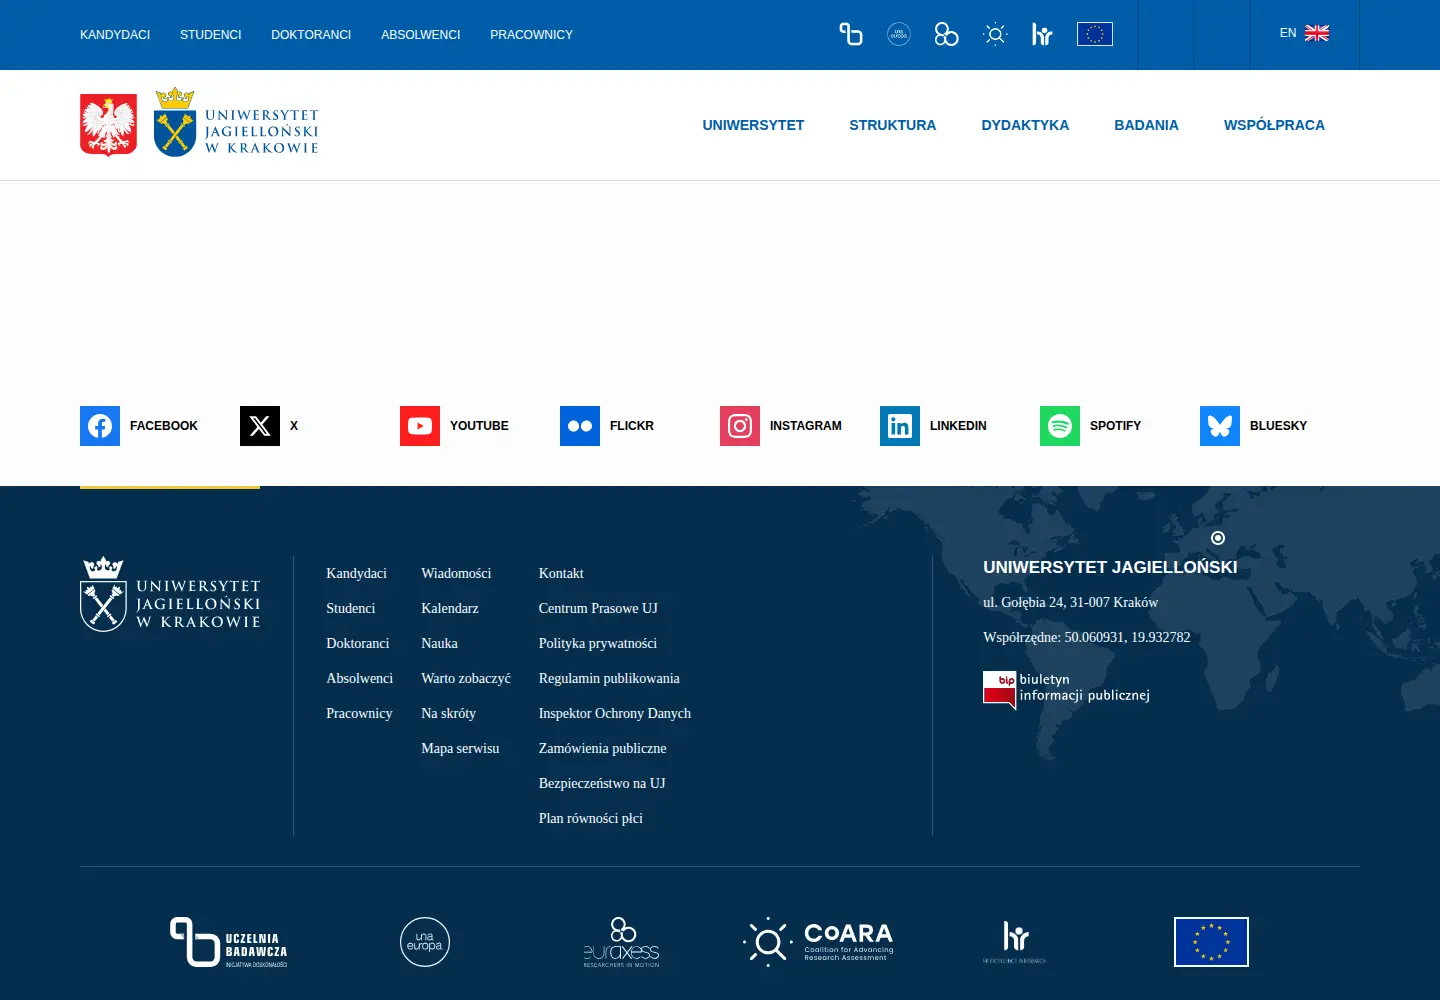Click the CoARA footer logo
This screenshot has width=1440, height=1000.
[x=818, y=942]
